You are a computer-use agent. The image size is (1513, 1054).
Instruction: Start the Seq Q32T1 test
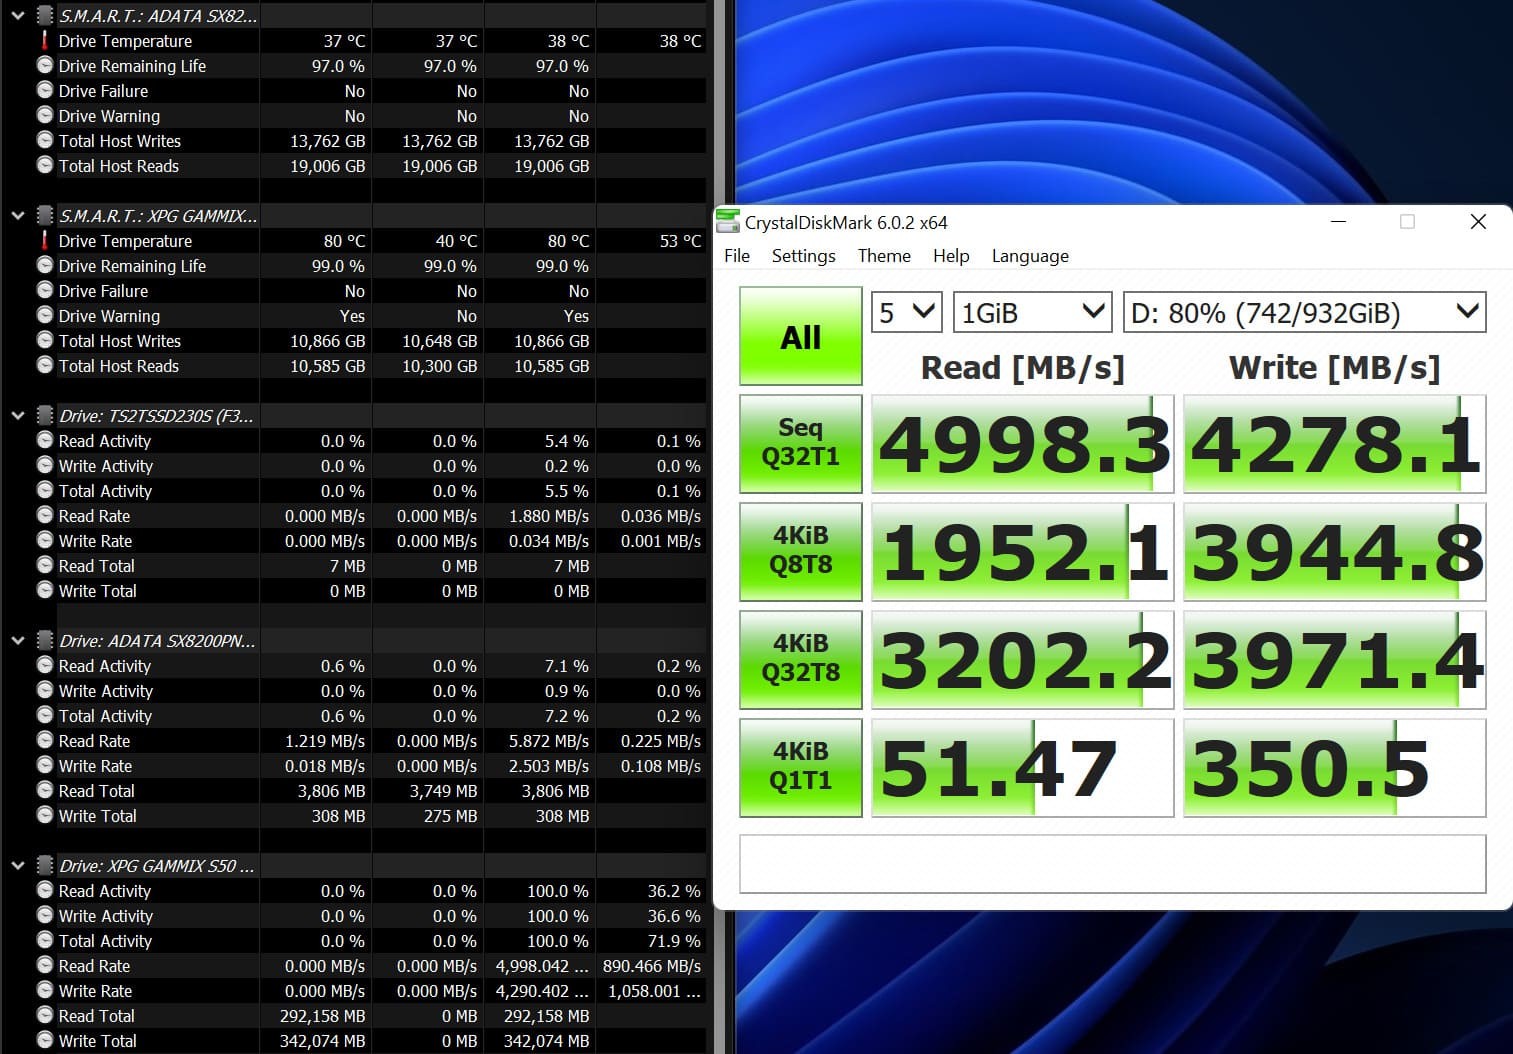tap(801, 443)
